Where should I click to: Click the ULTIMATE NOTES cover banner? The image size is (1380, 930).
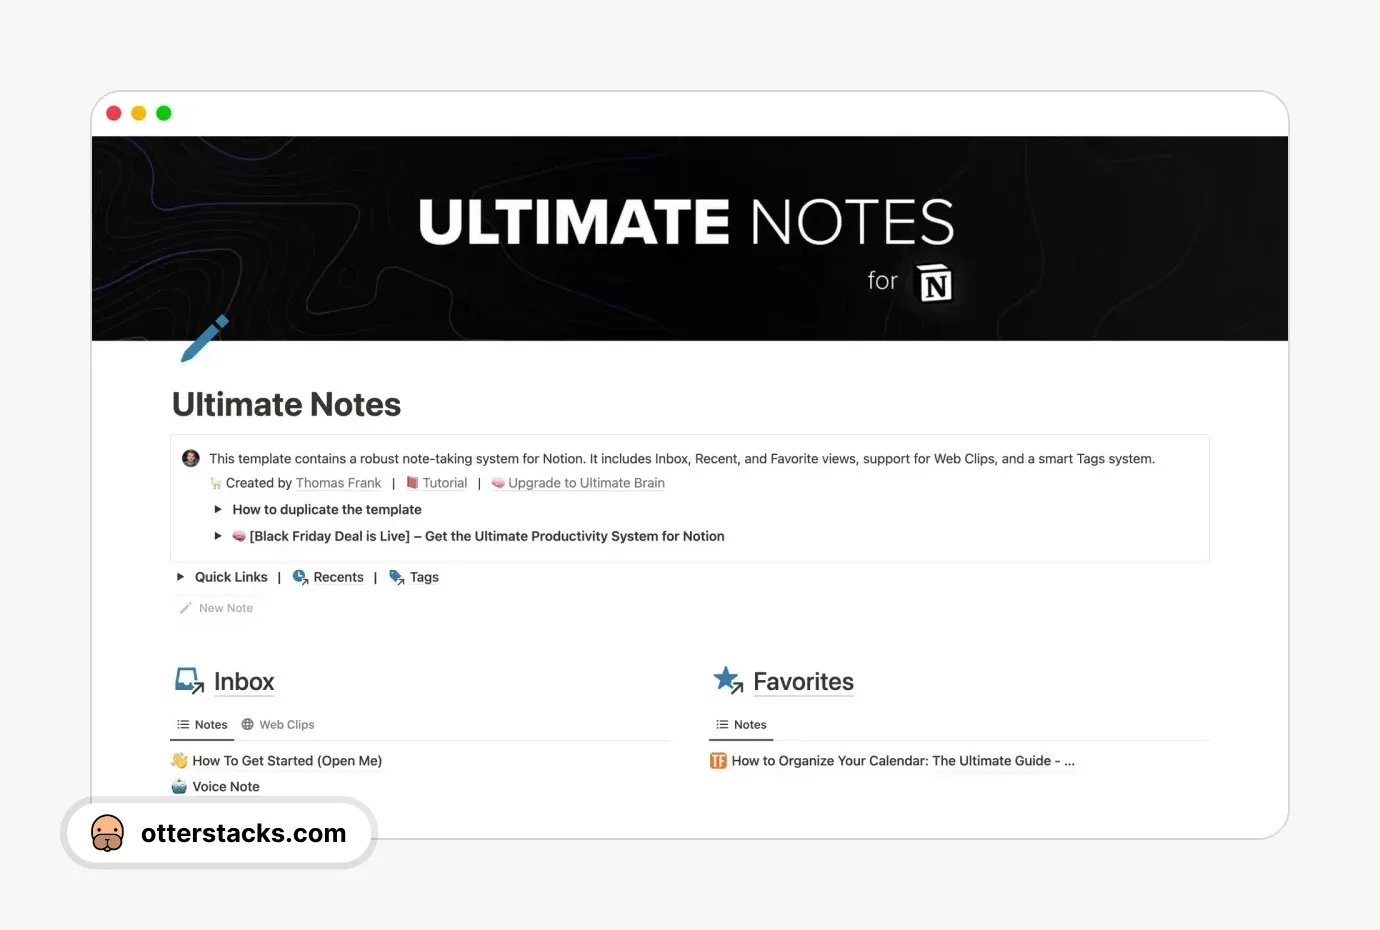coord(690,238)
